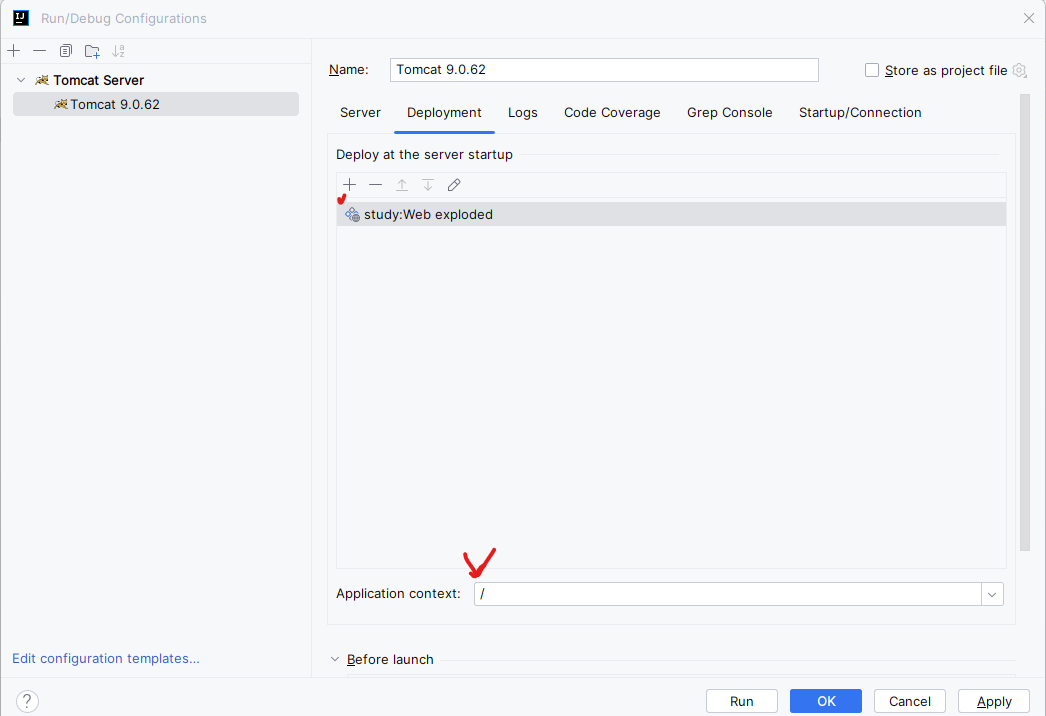Screen dimensions: 1046x716
Task: Select the study:Web exploded artifact
Action: (671, 214)
